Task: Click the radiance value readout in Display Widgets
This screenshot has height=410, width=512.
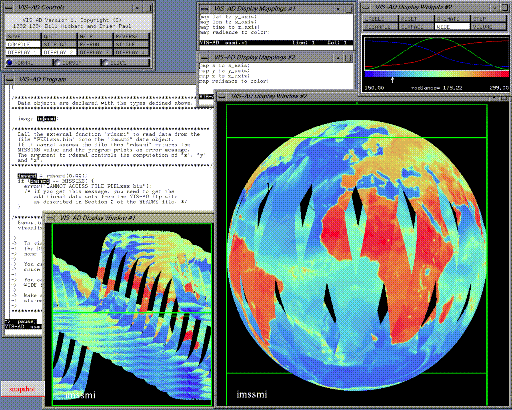Action: click(x=437, y=88)
